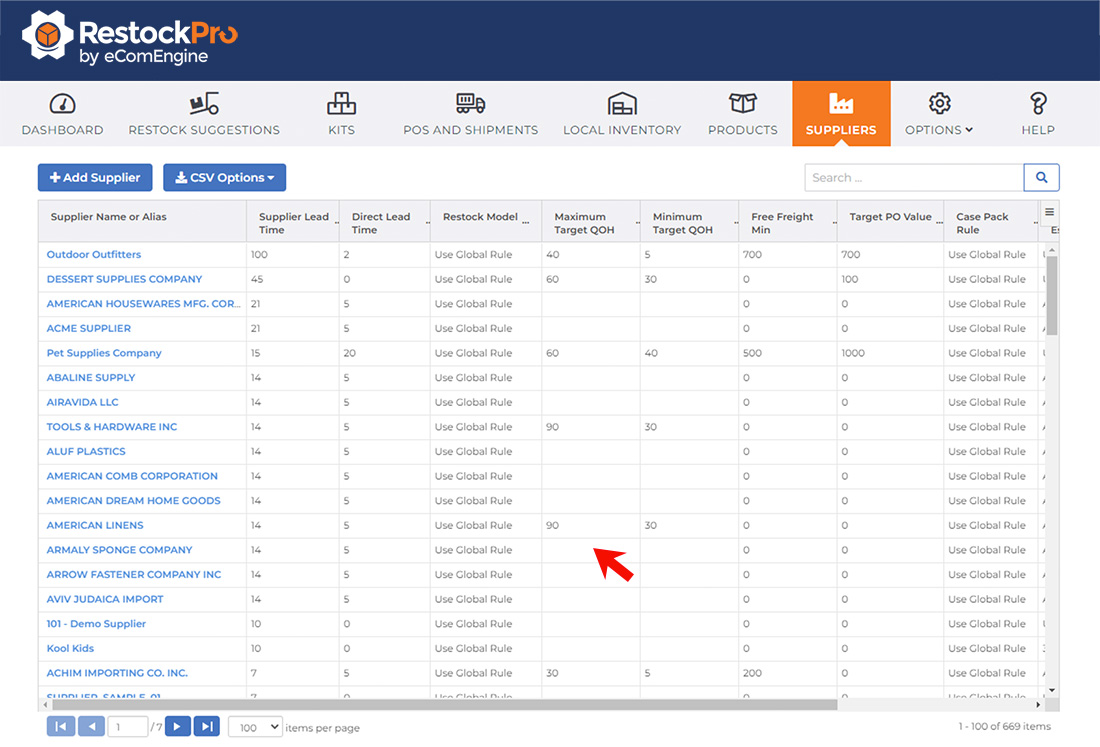This screenshot has width=1100, height=747.
Task: Click the Add Supplier button
Action: pyautogui.click(x=95, y=178)
